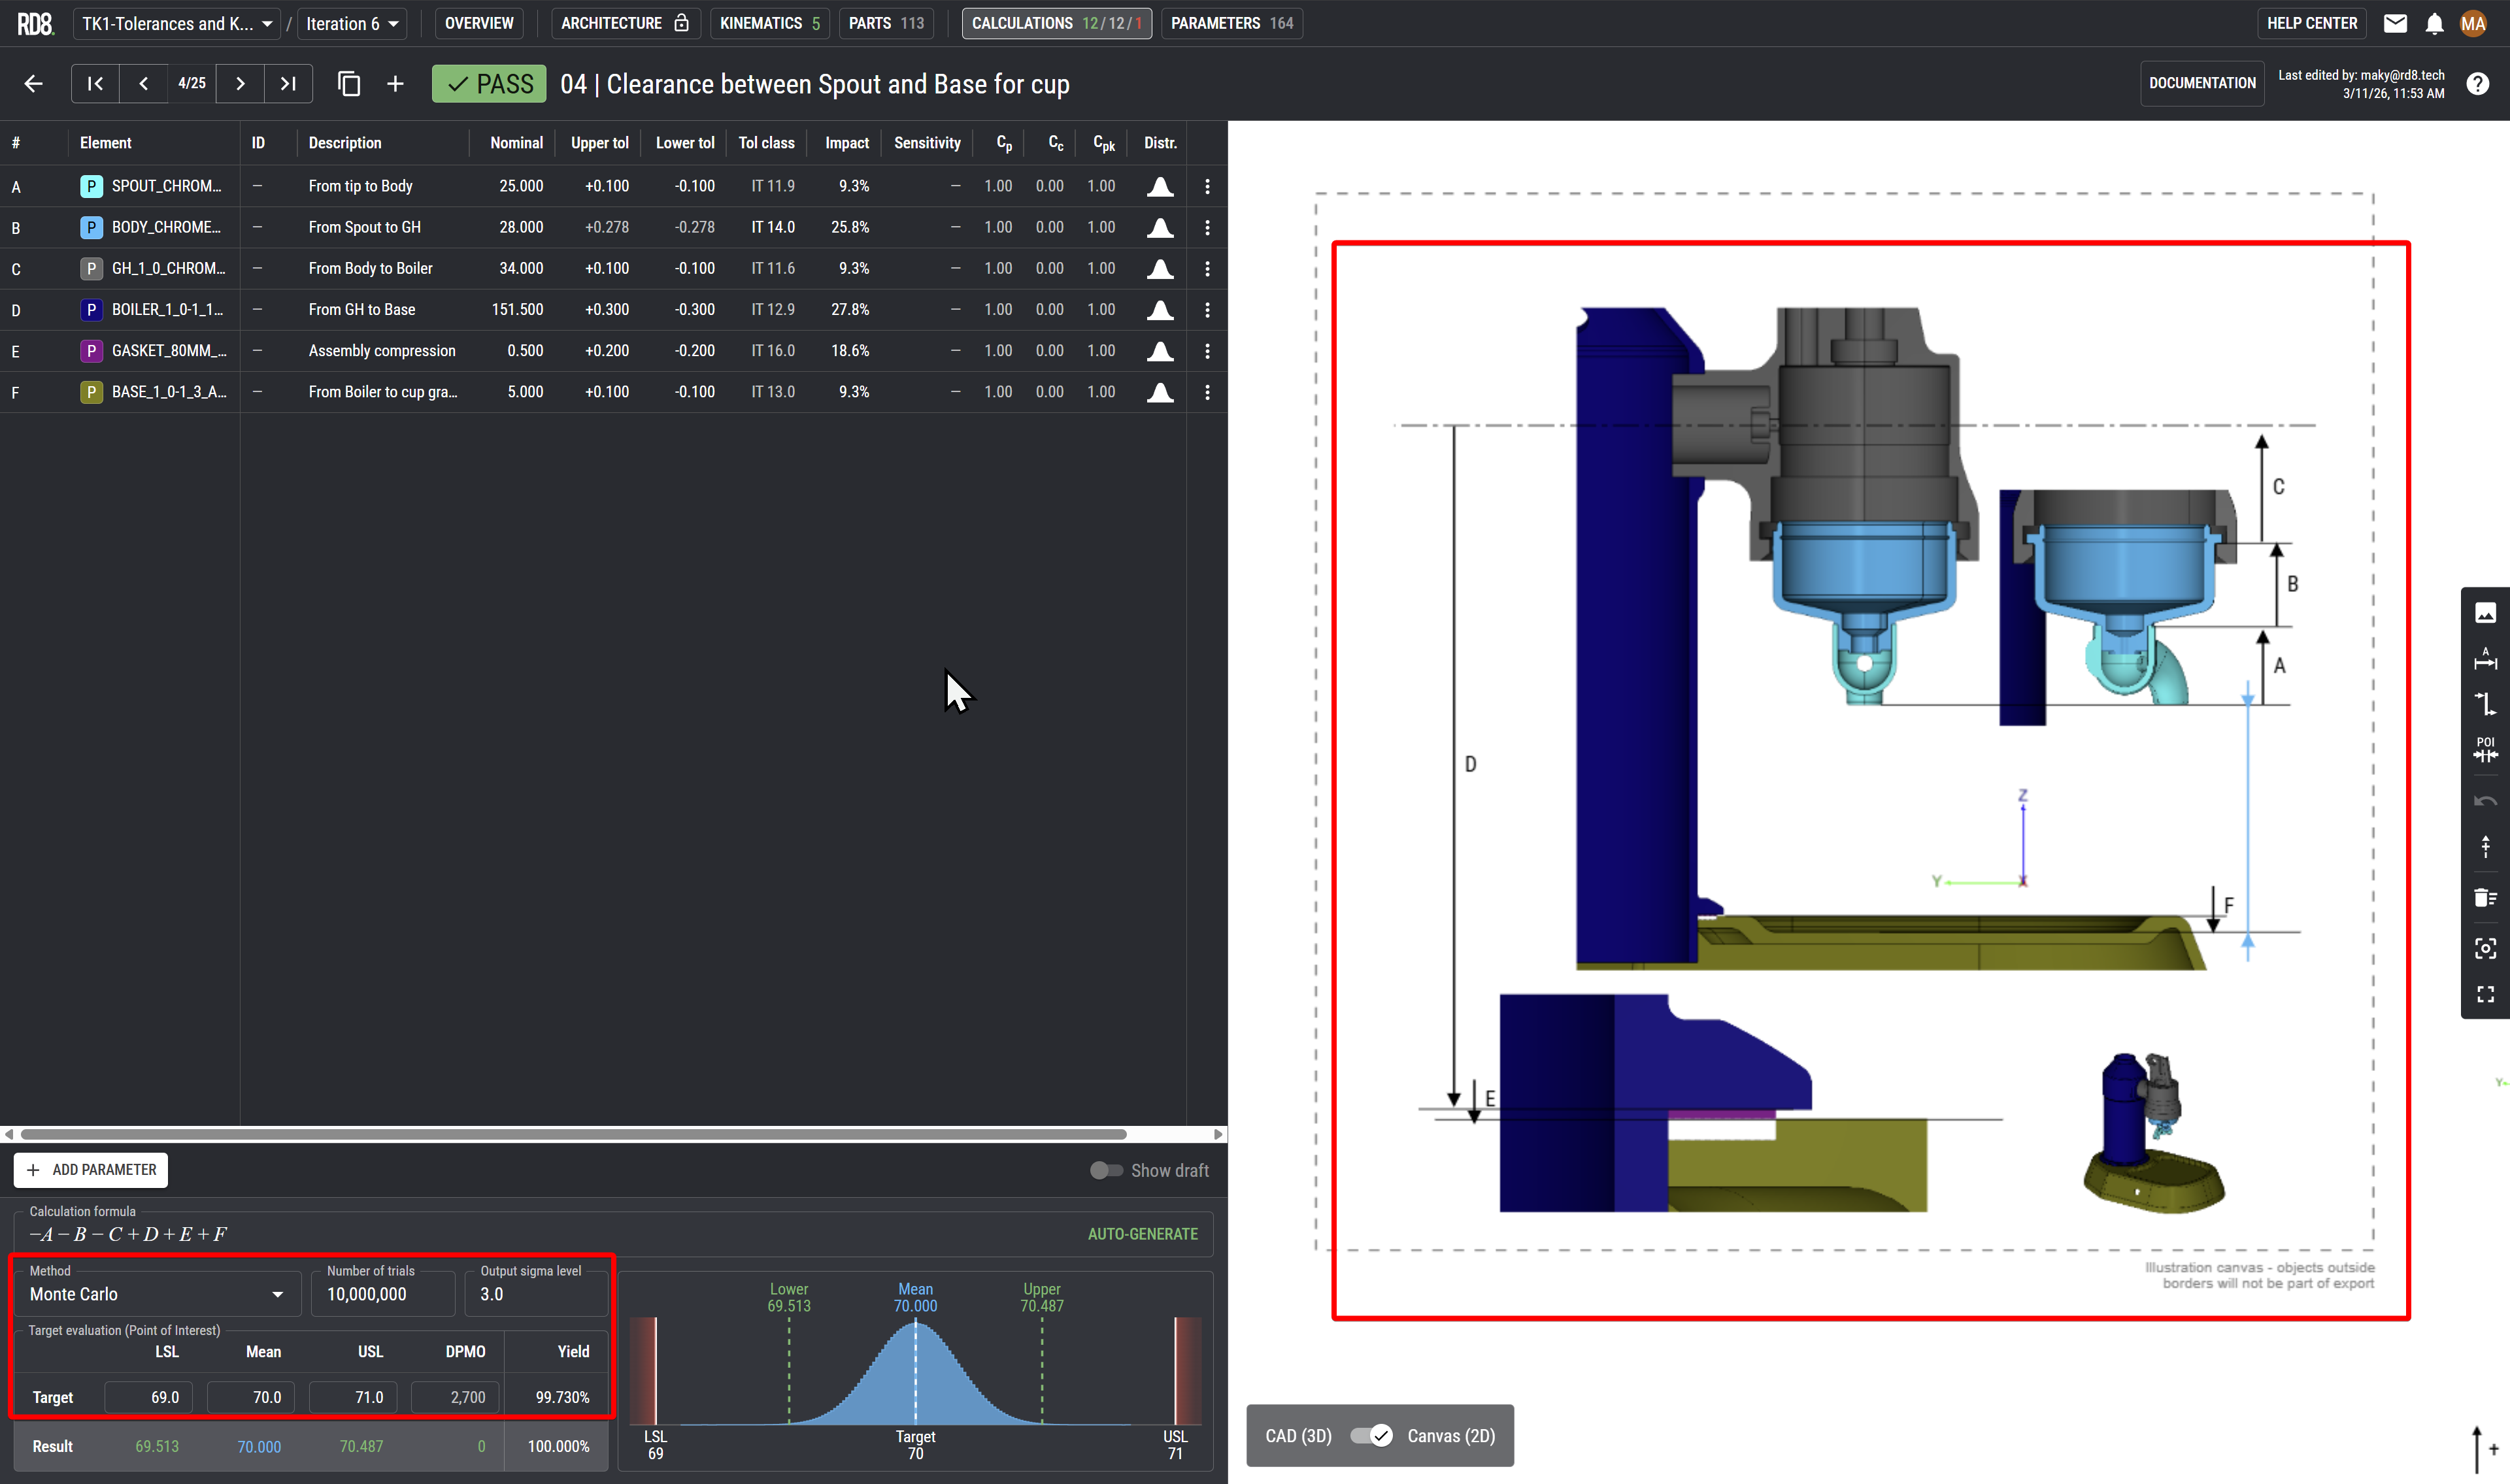This screenshot has width=2510, height=1484.
Task: Expand the Iteration 6 dropdown
Action: point(352,23)
